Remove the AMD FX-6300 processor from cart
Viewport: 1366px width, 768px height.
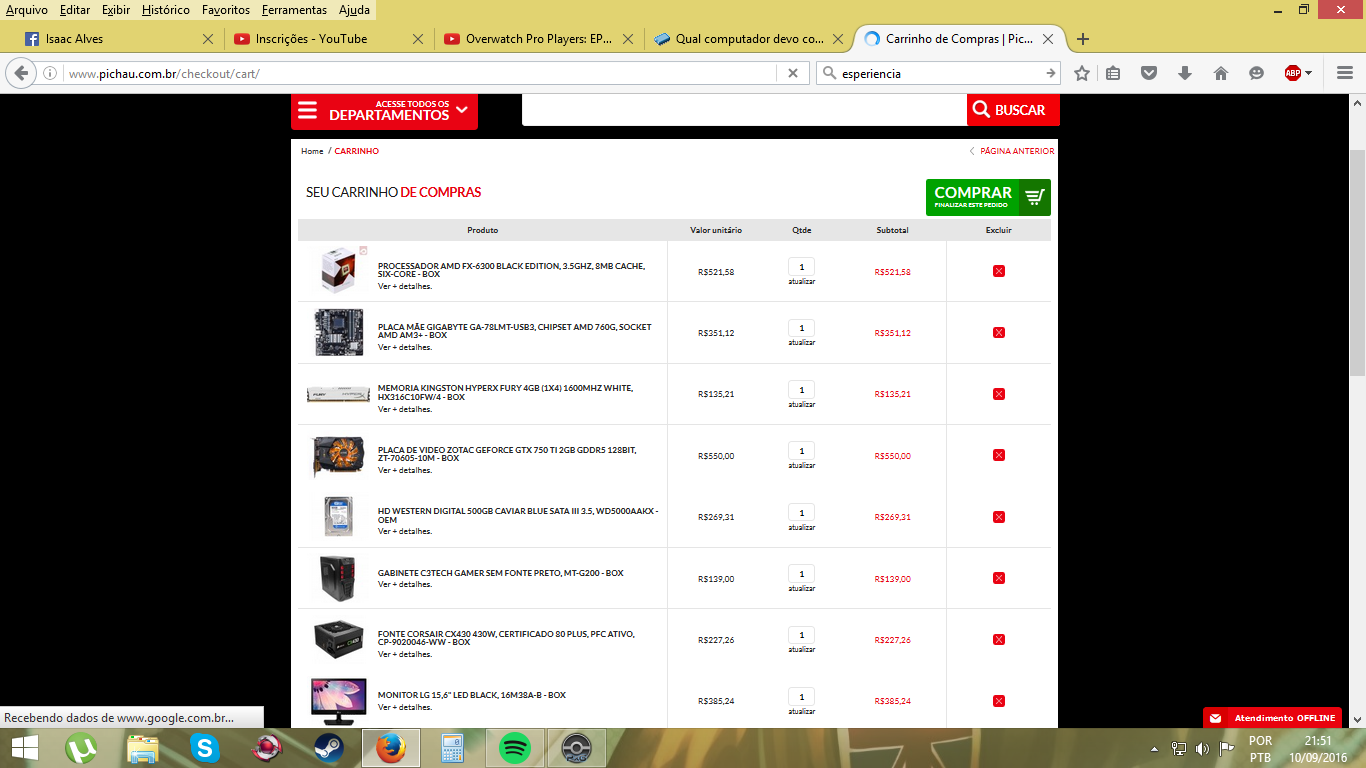[x=998, y=271]
